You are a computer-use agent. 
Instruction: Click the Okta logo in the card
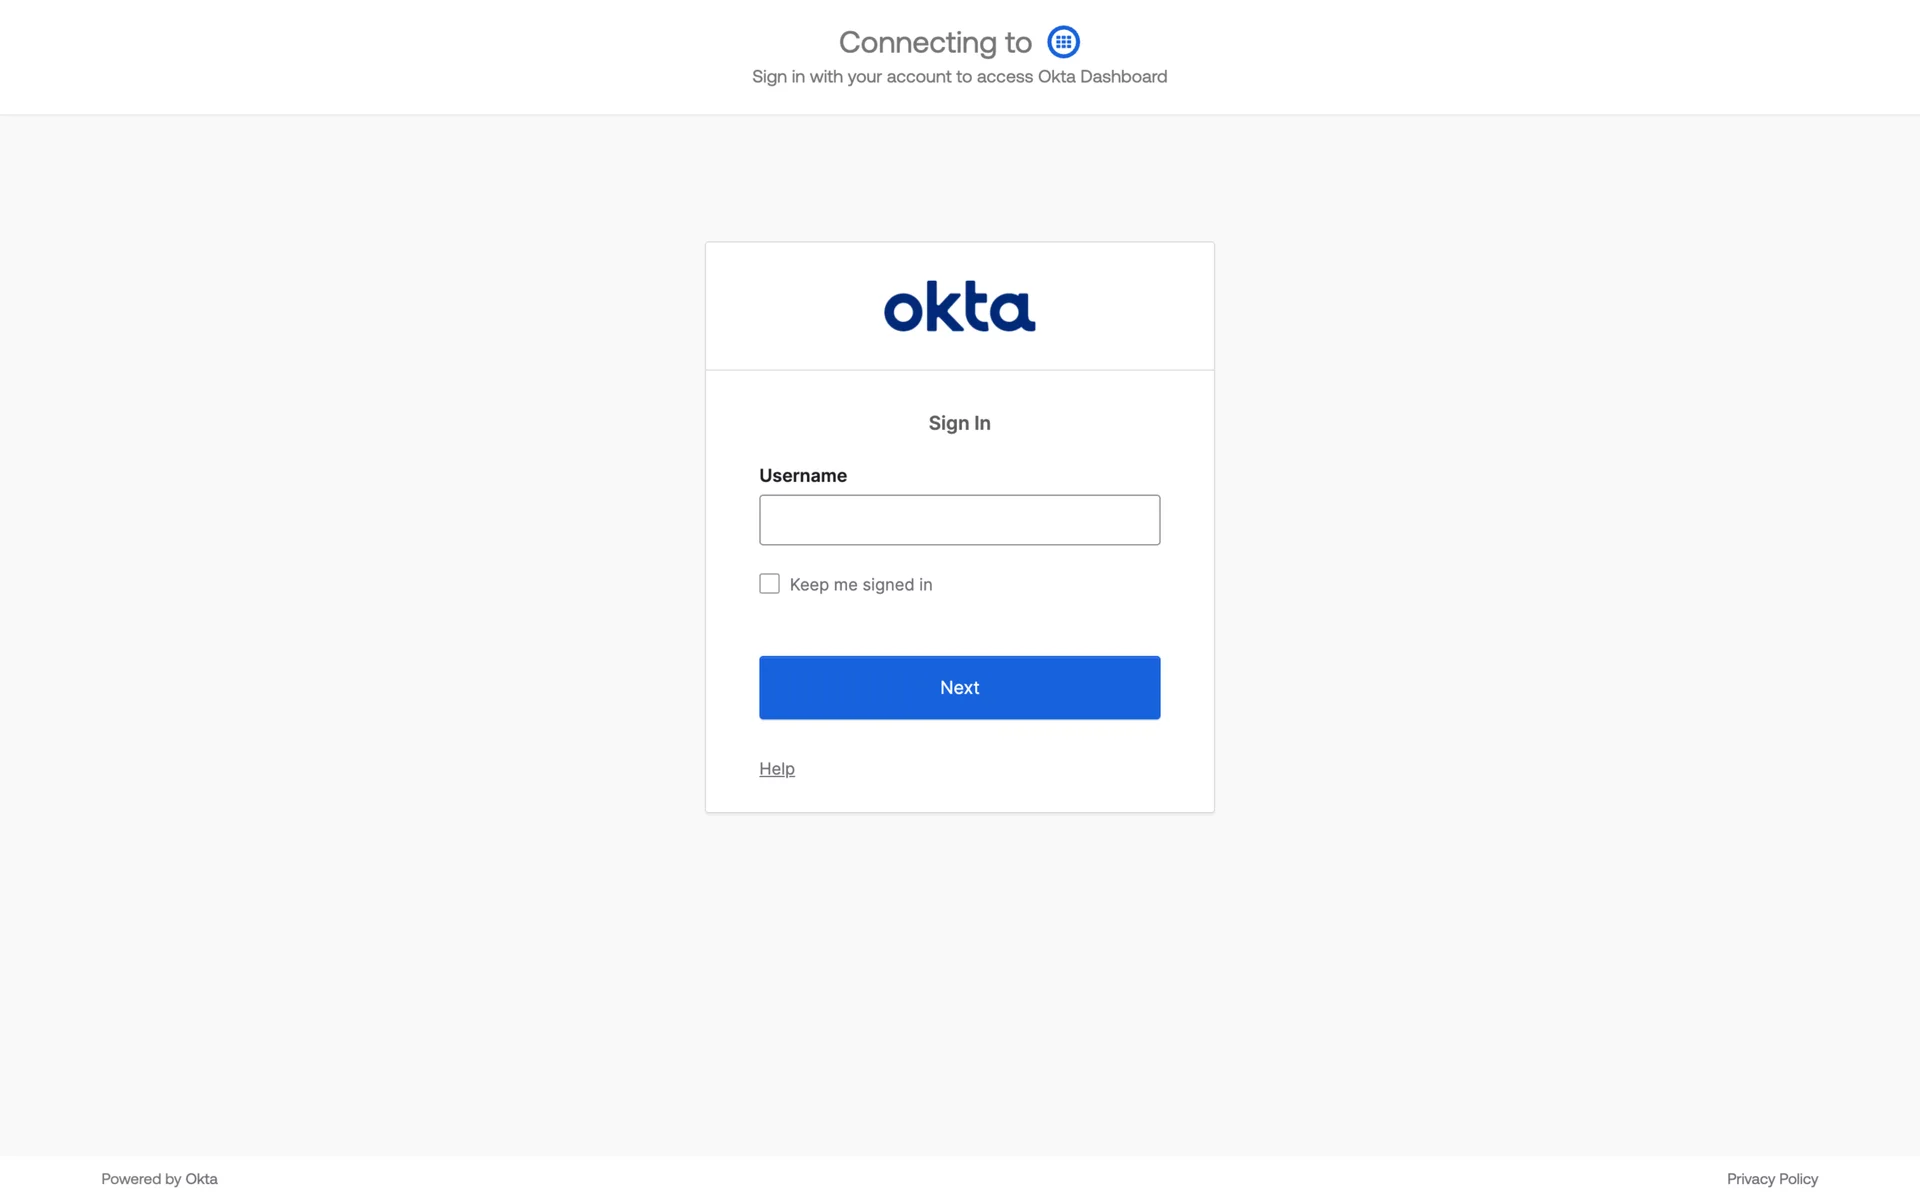(x=959, y=306)
